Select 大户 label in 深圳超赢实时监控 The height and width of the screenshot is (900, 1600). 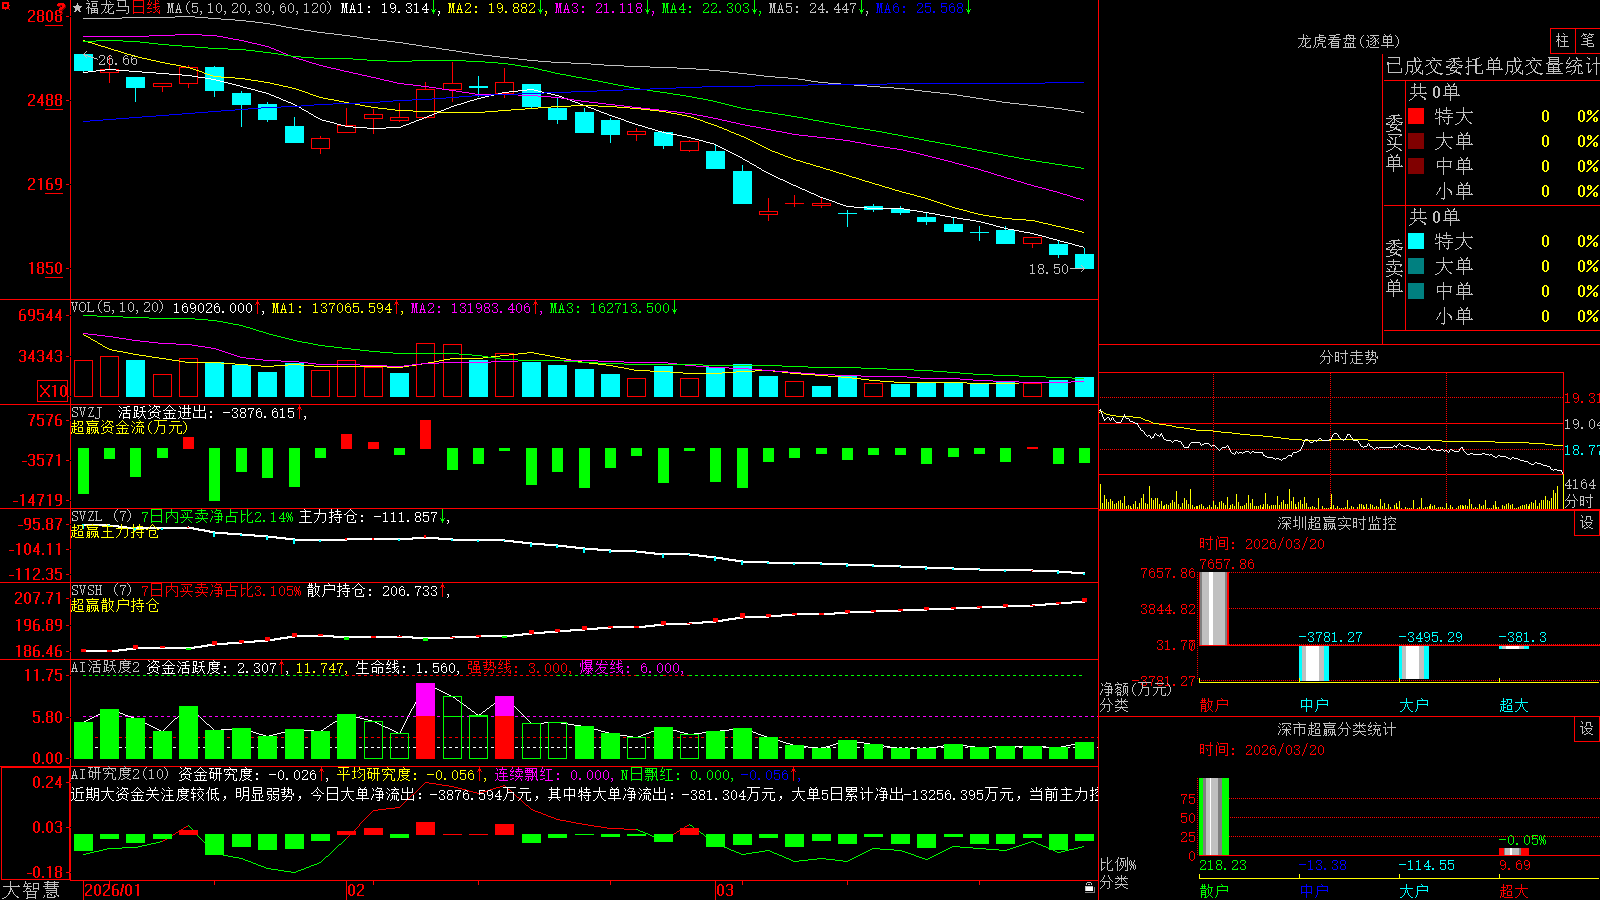click(x=1414, y=705)
